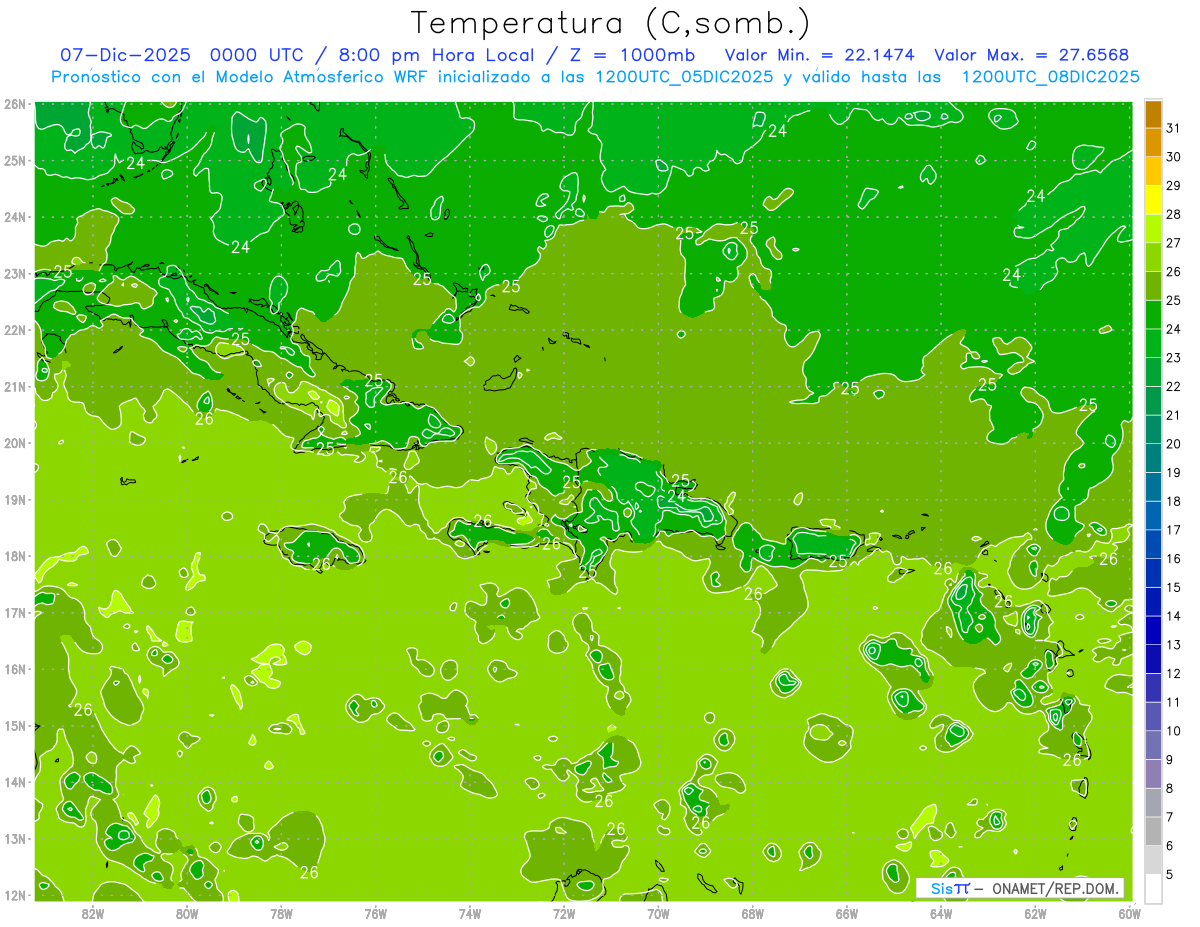Click the 78W longitude axis label
The width and height of the screenshot is (1200, 927).
point(281,913)
